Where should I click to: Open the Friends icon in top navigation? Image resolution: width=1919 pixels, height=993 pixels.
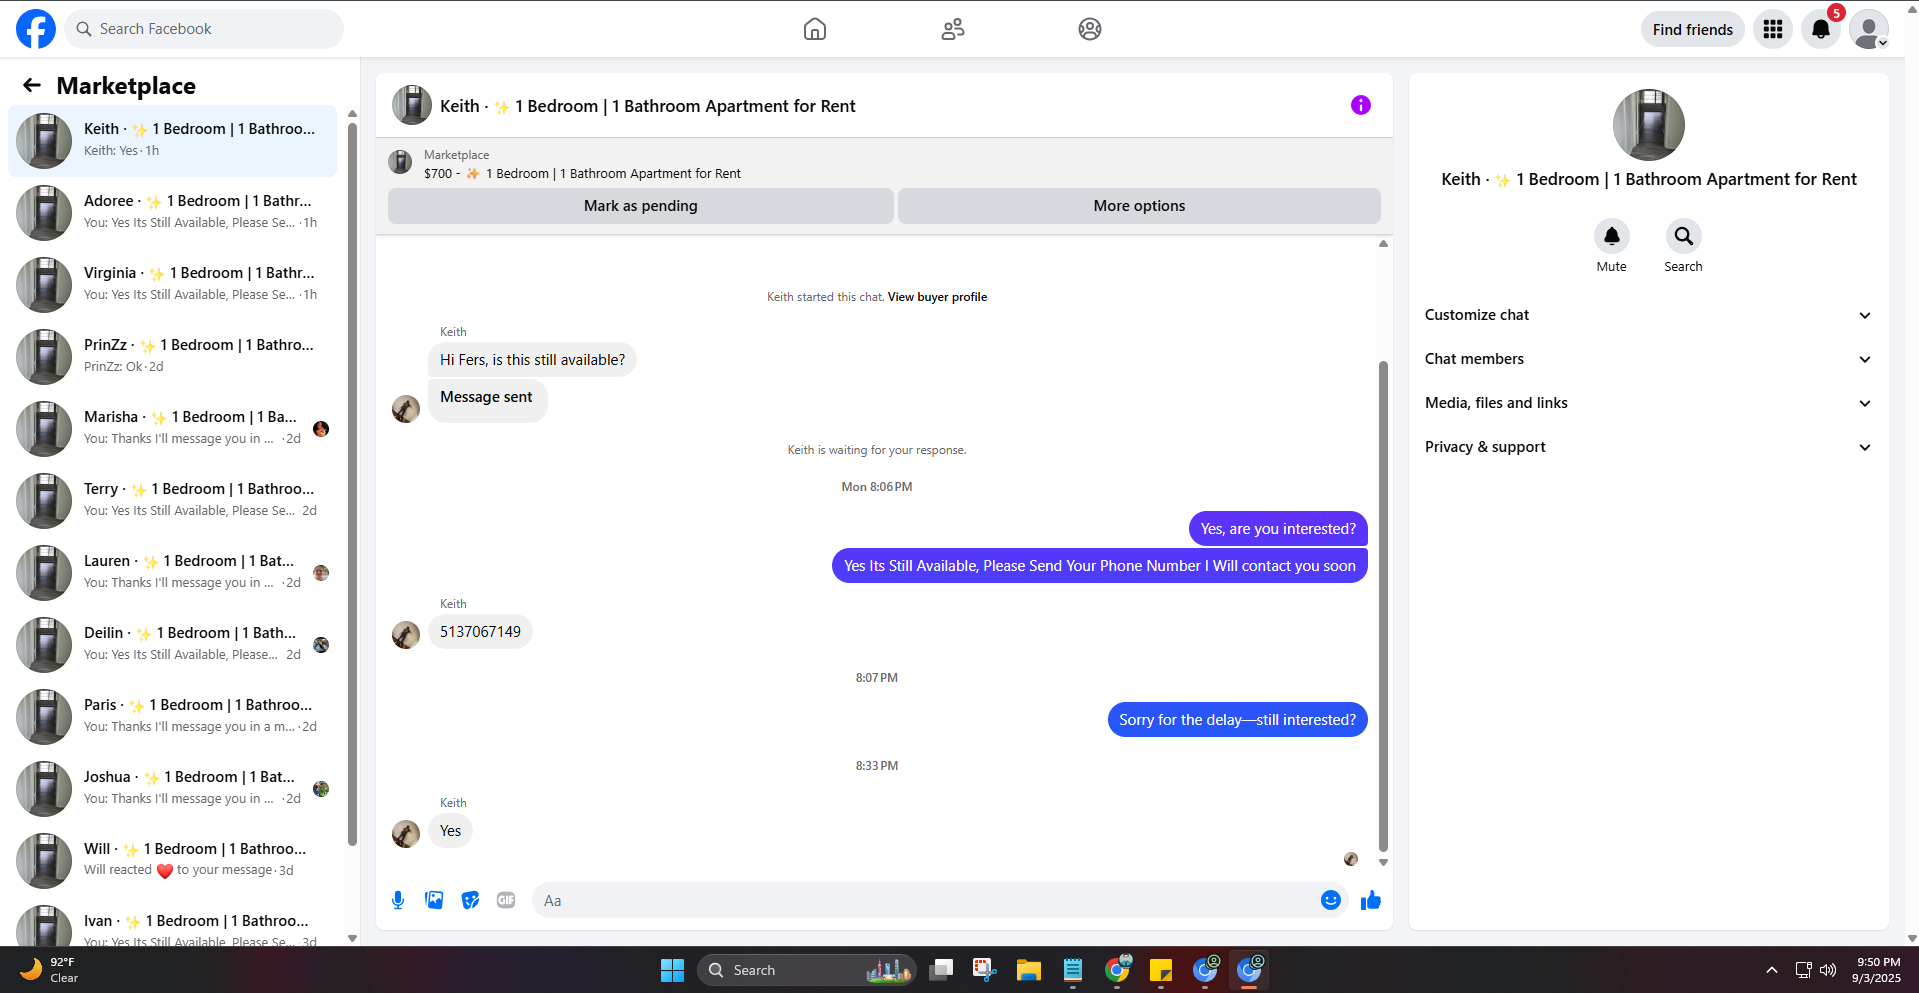pyautogui.click(x=953, y=29)
